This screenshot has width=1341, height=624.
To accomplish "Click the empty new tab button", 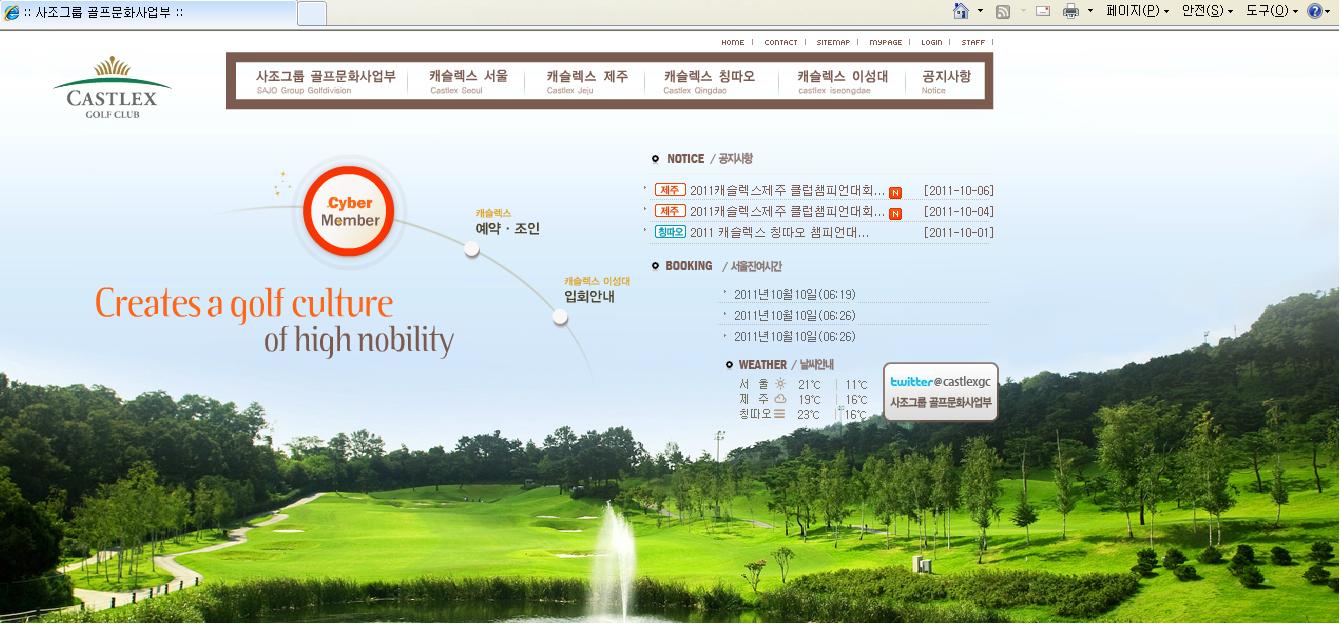I will [312, 13].
